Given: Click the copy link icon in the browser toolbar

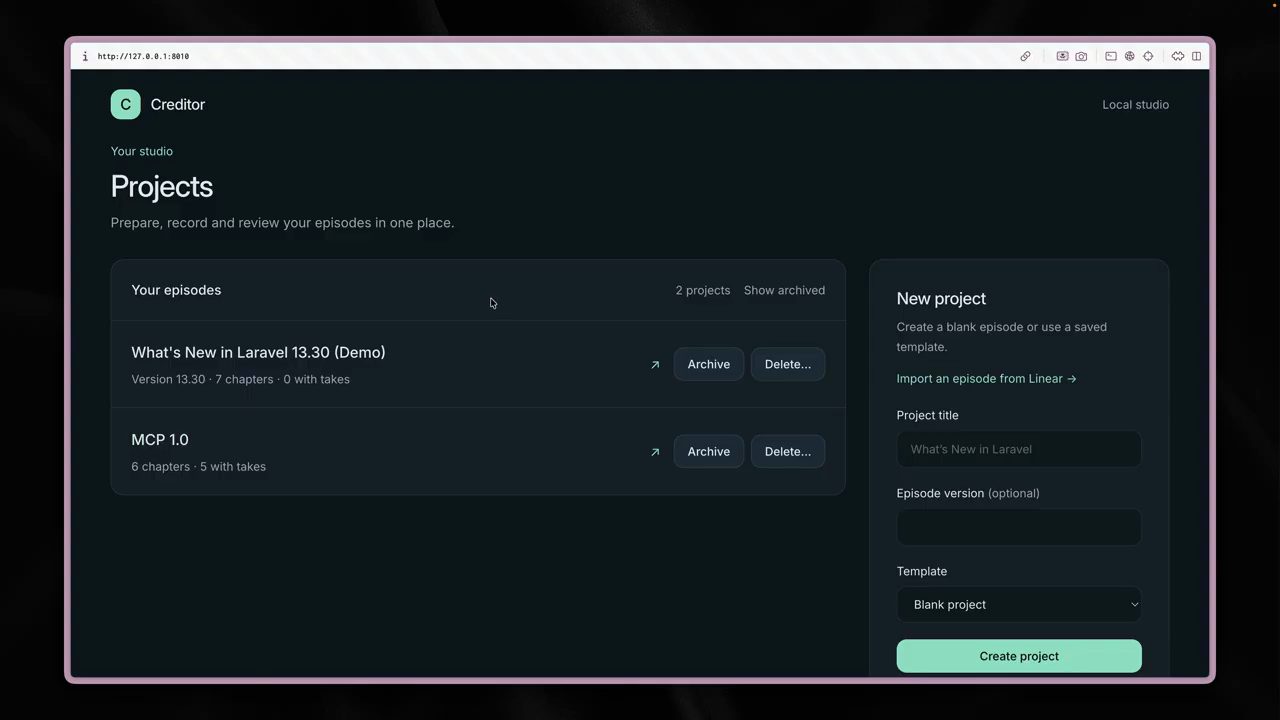Looking at the screenshot, I should pos(1025,56).
